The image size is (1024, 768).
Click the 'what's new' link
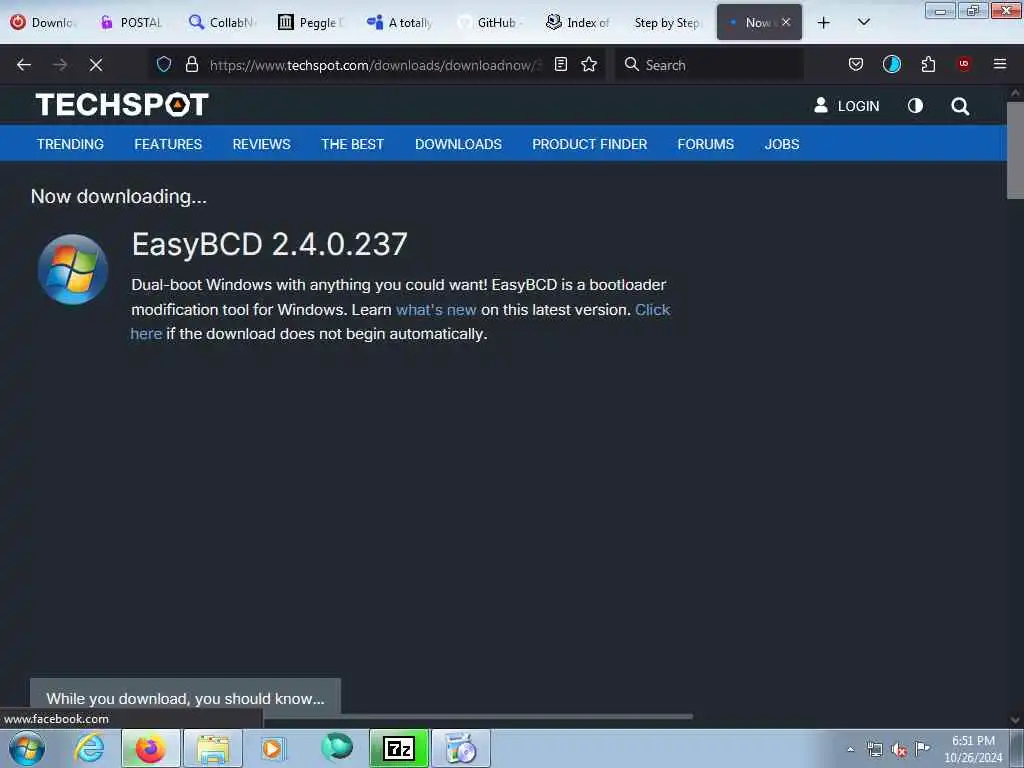[436, 310]
